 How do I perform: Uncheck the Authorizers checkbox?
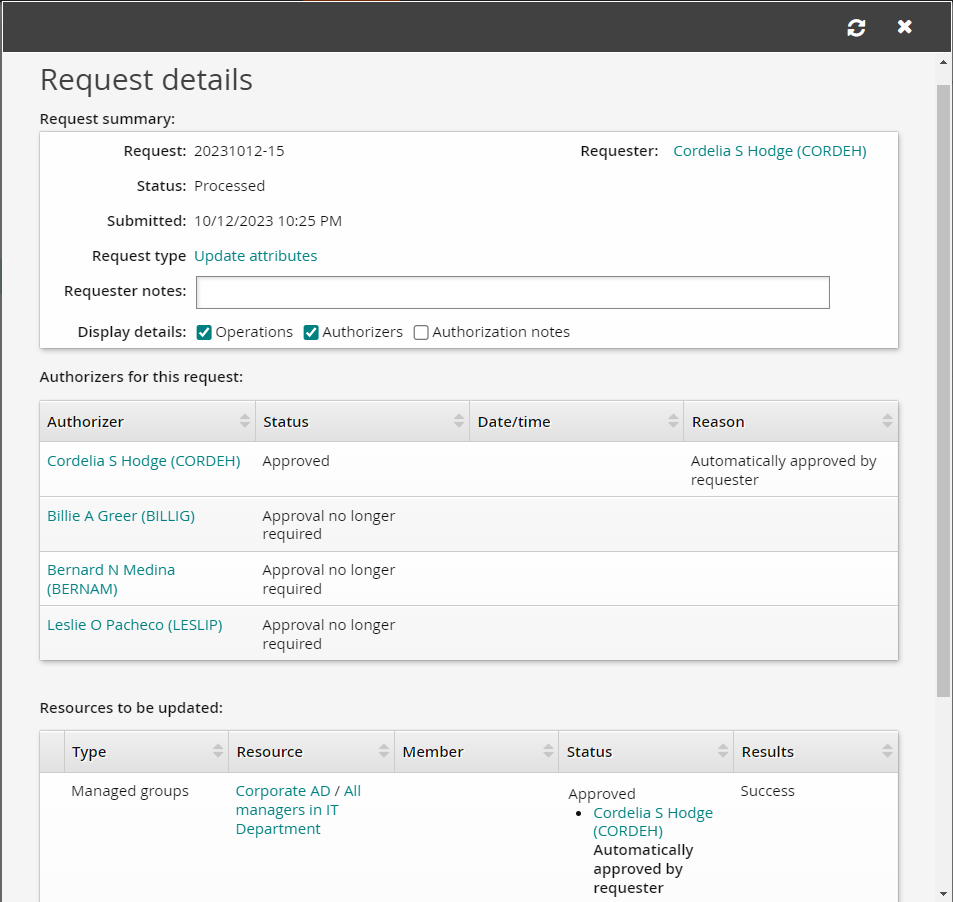coord(311,333)
